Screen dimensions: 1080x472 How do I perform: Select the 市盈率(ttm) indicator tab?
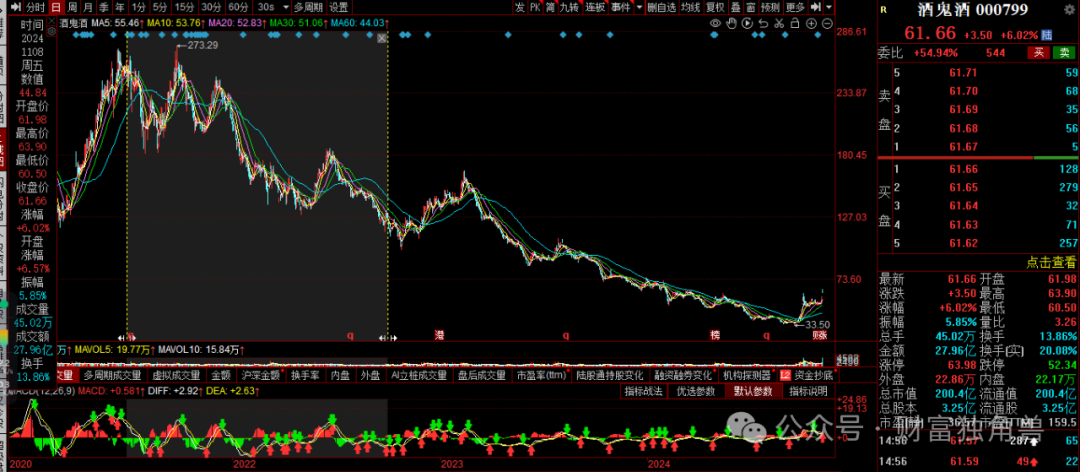(541, 376)
